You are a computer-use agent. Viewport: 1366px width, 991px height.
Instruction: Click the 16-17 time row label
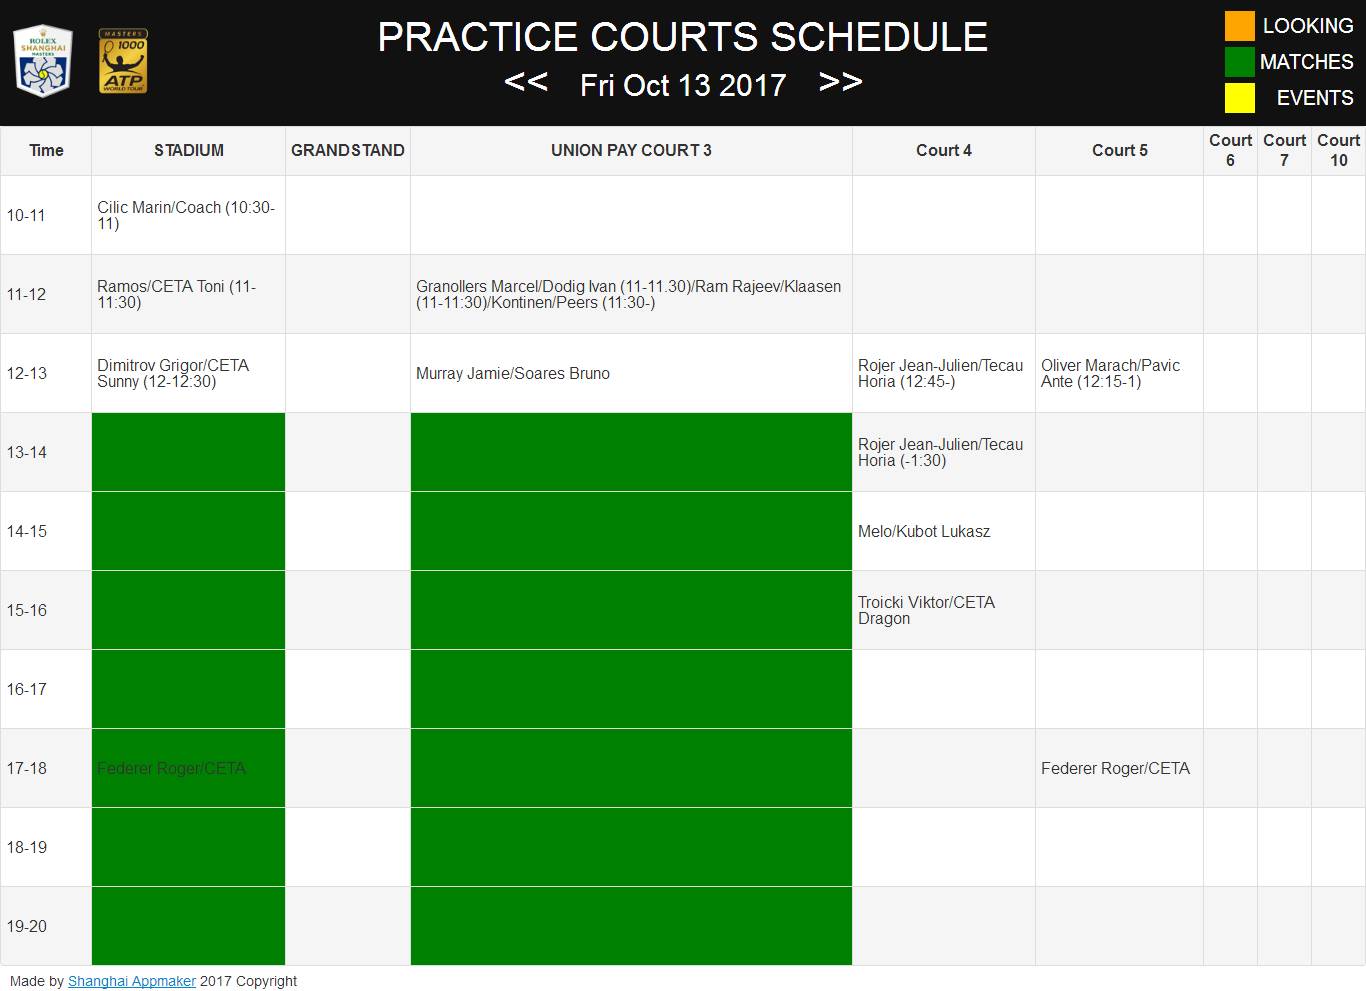coord(27,689)
